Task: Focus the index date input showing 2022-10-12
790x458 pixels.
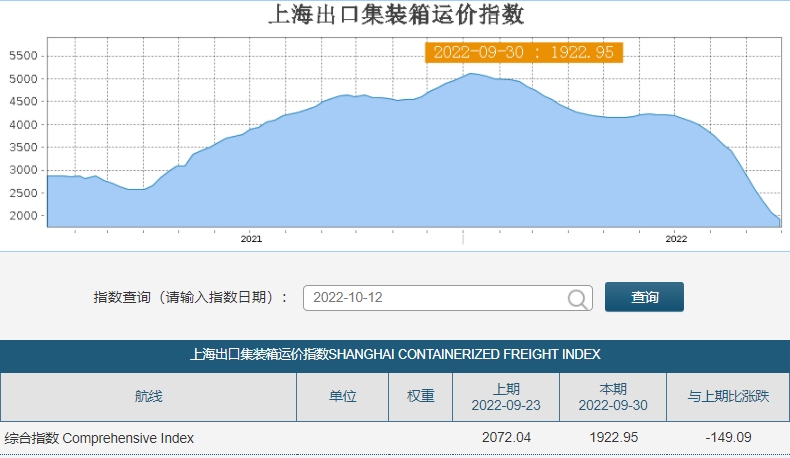Action: pyautogui.click(x=435, y=298)
